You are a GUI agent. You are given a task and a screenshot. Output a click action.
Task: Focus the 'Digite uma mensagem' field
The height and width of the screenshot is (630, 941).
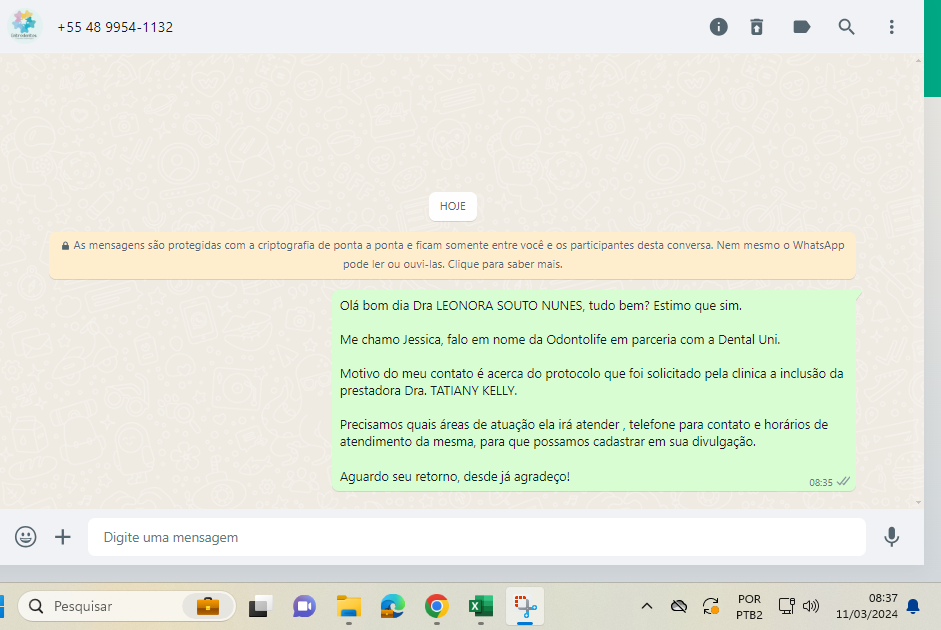tap(477, 537)
